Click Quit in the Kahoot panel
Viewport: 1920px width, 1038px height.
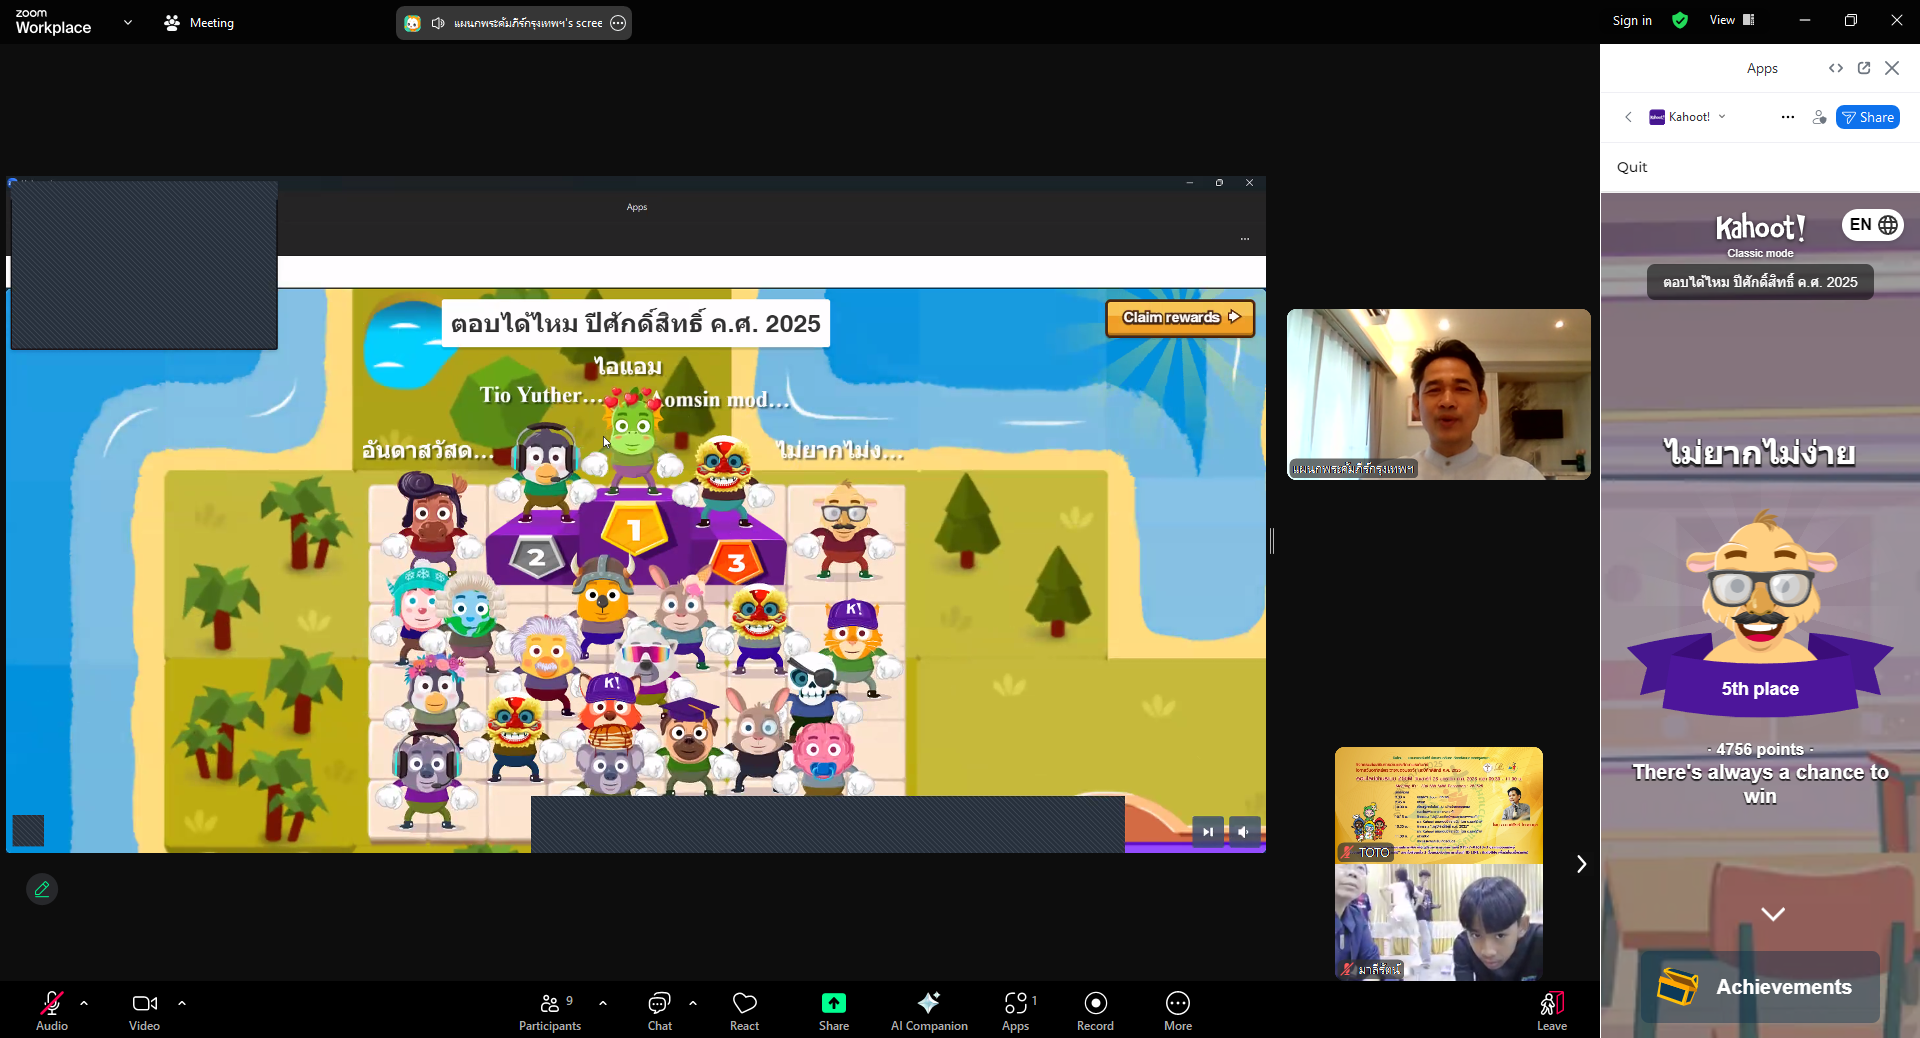(1632, 167)
